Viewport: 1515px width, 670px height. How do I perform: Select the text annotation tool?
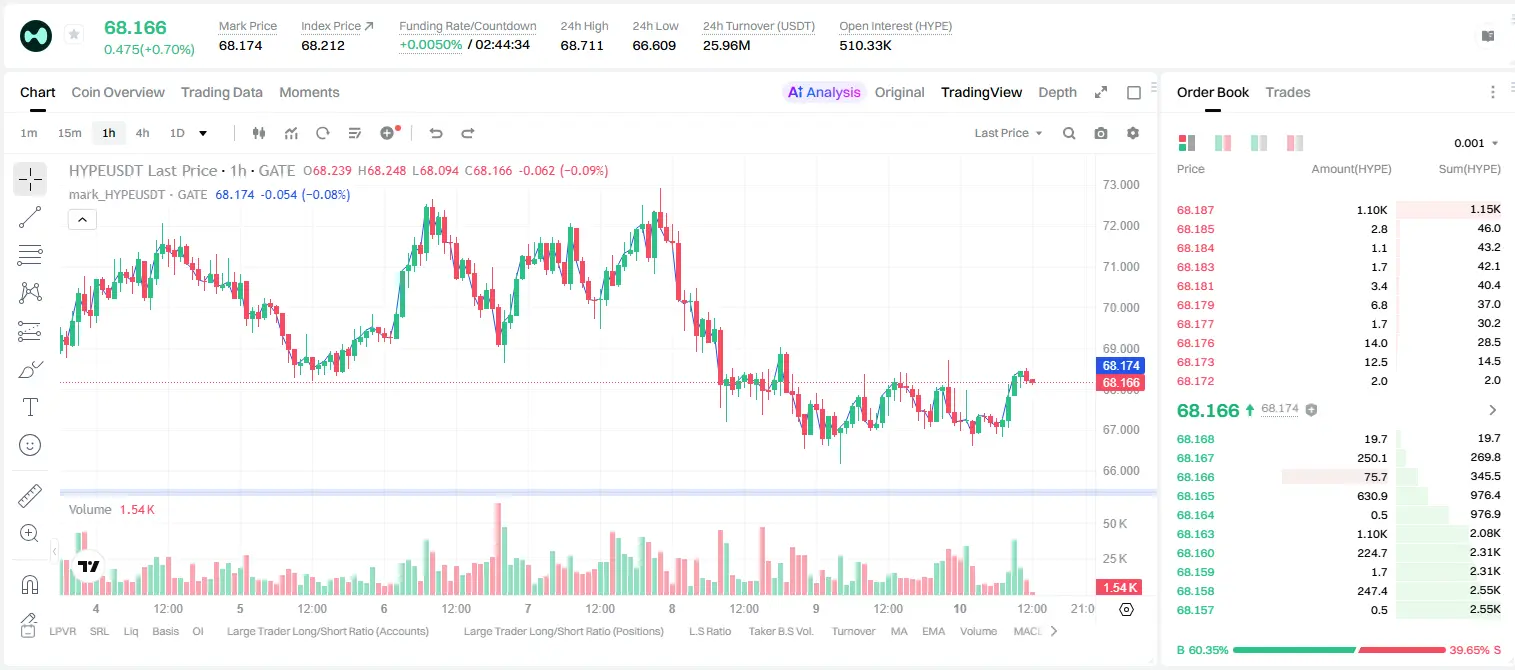(30, 407)
